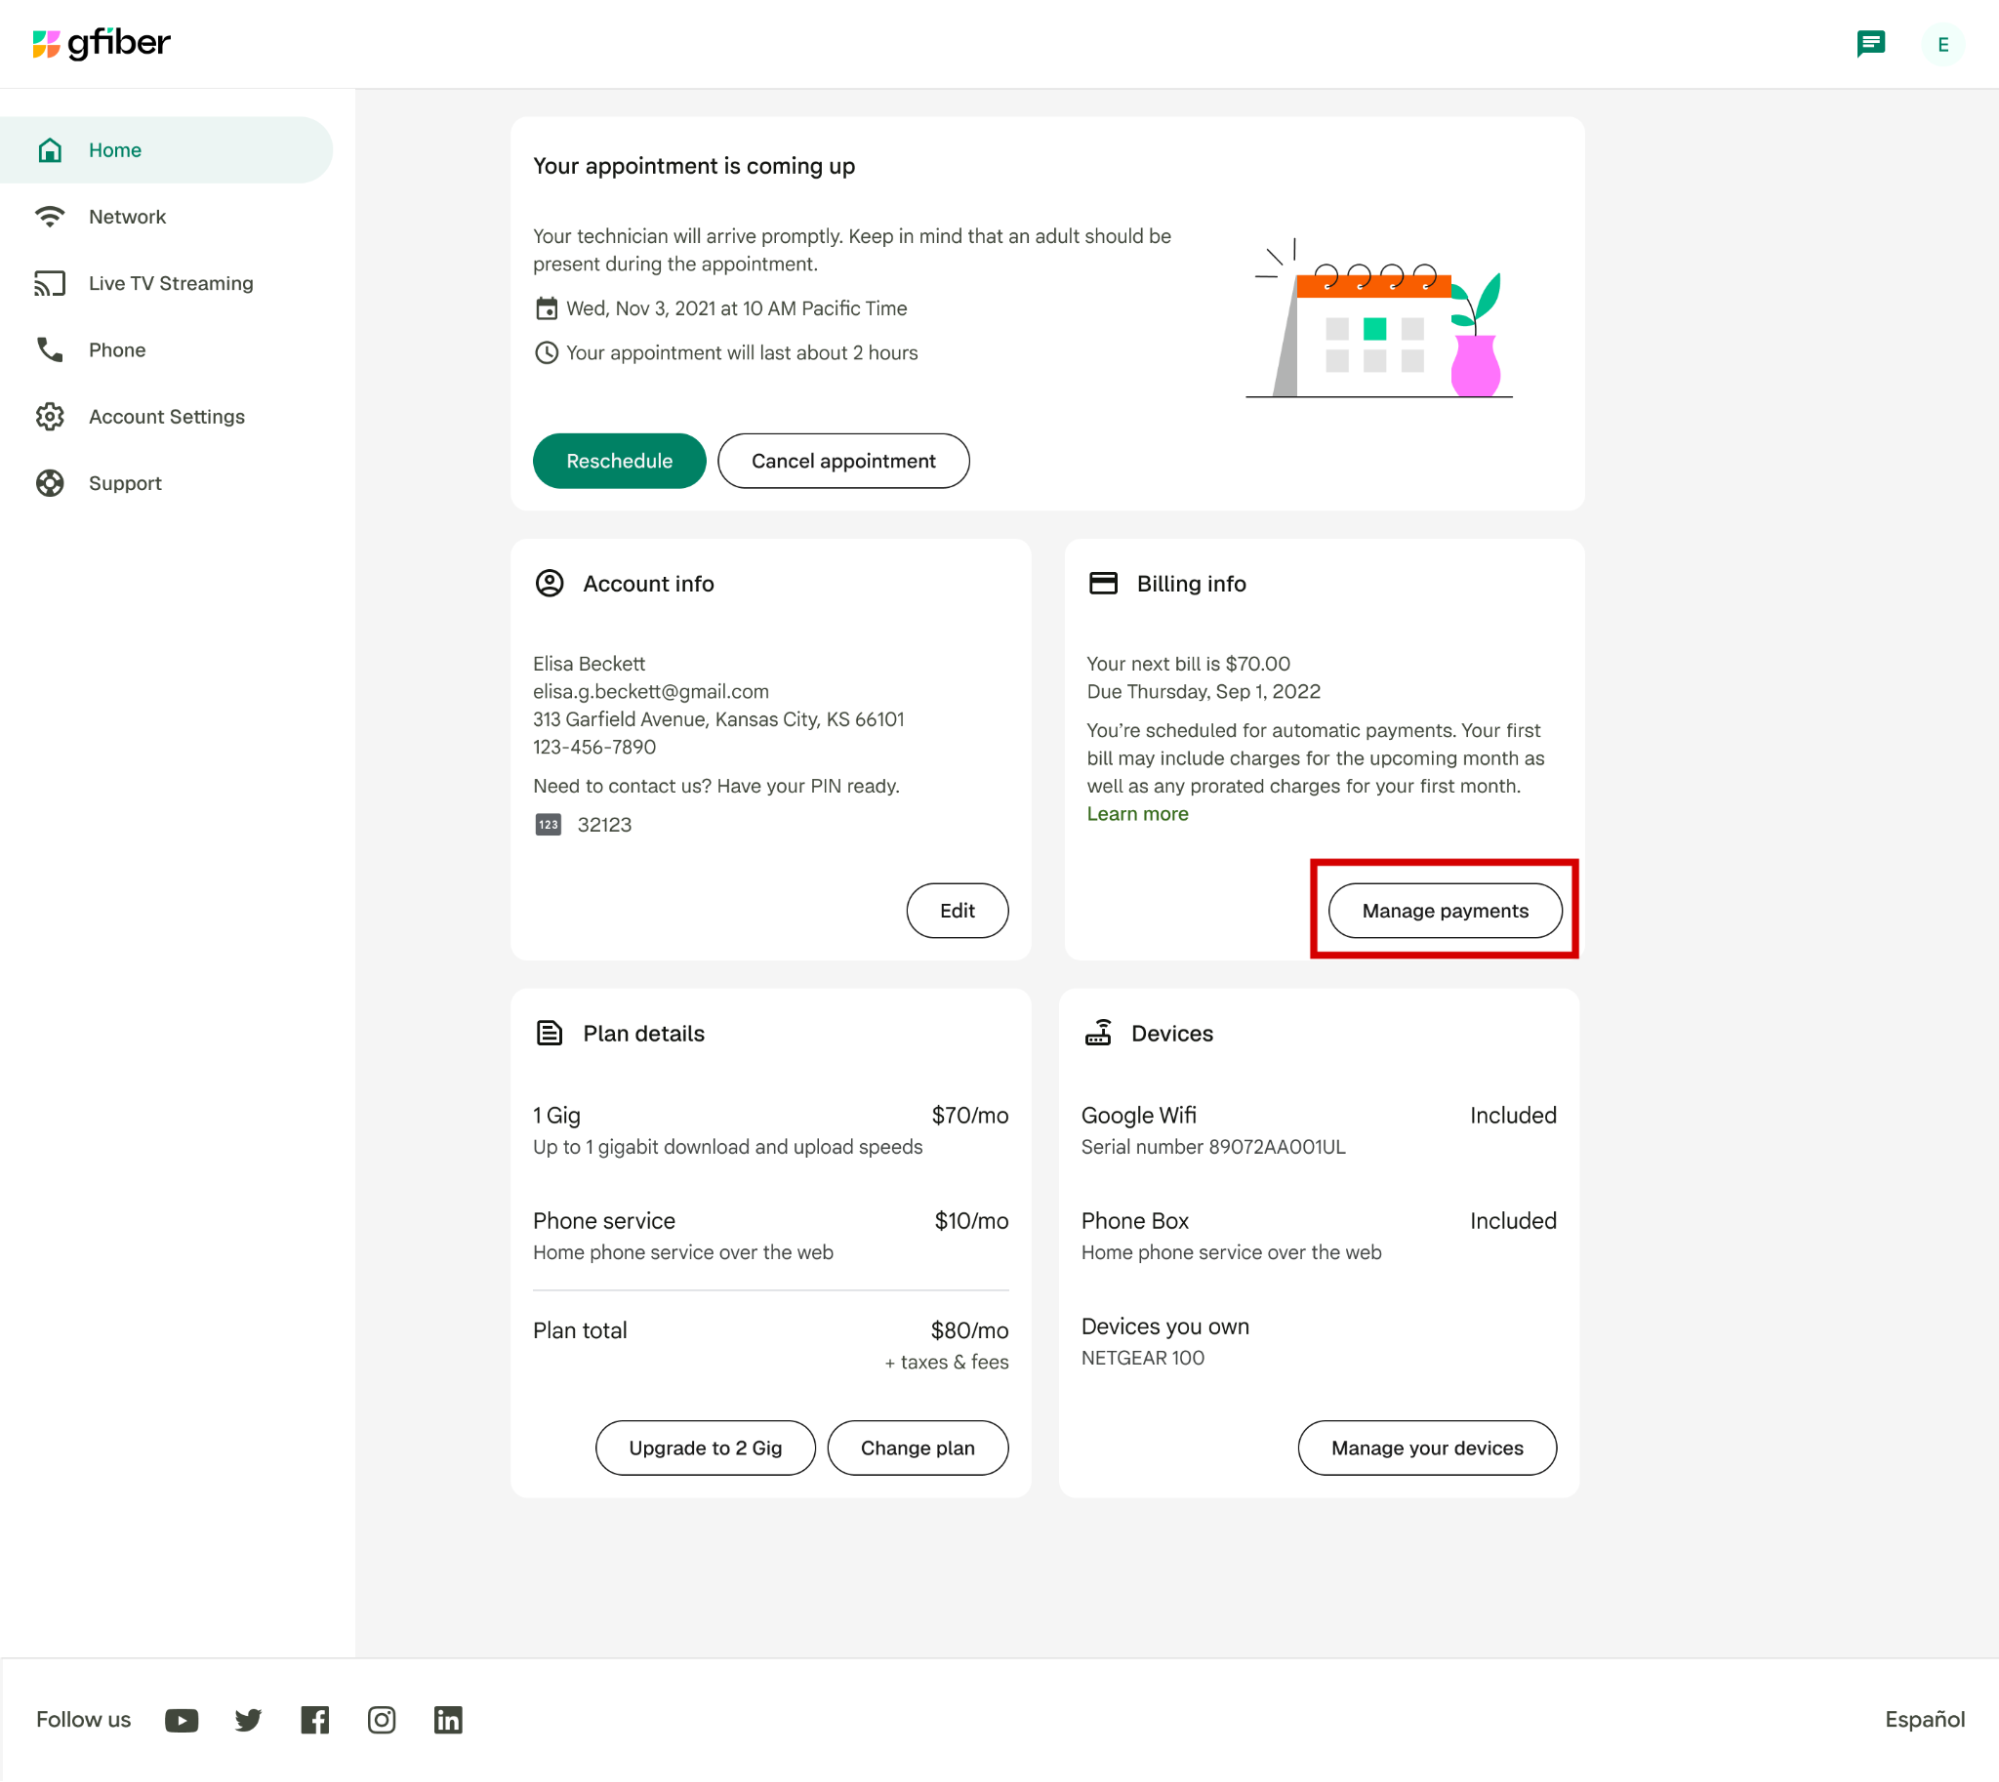Click the Account Settings gear icon
Viewport: 1999px width, 1782px height.
tap(50, 416)
